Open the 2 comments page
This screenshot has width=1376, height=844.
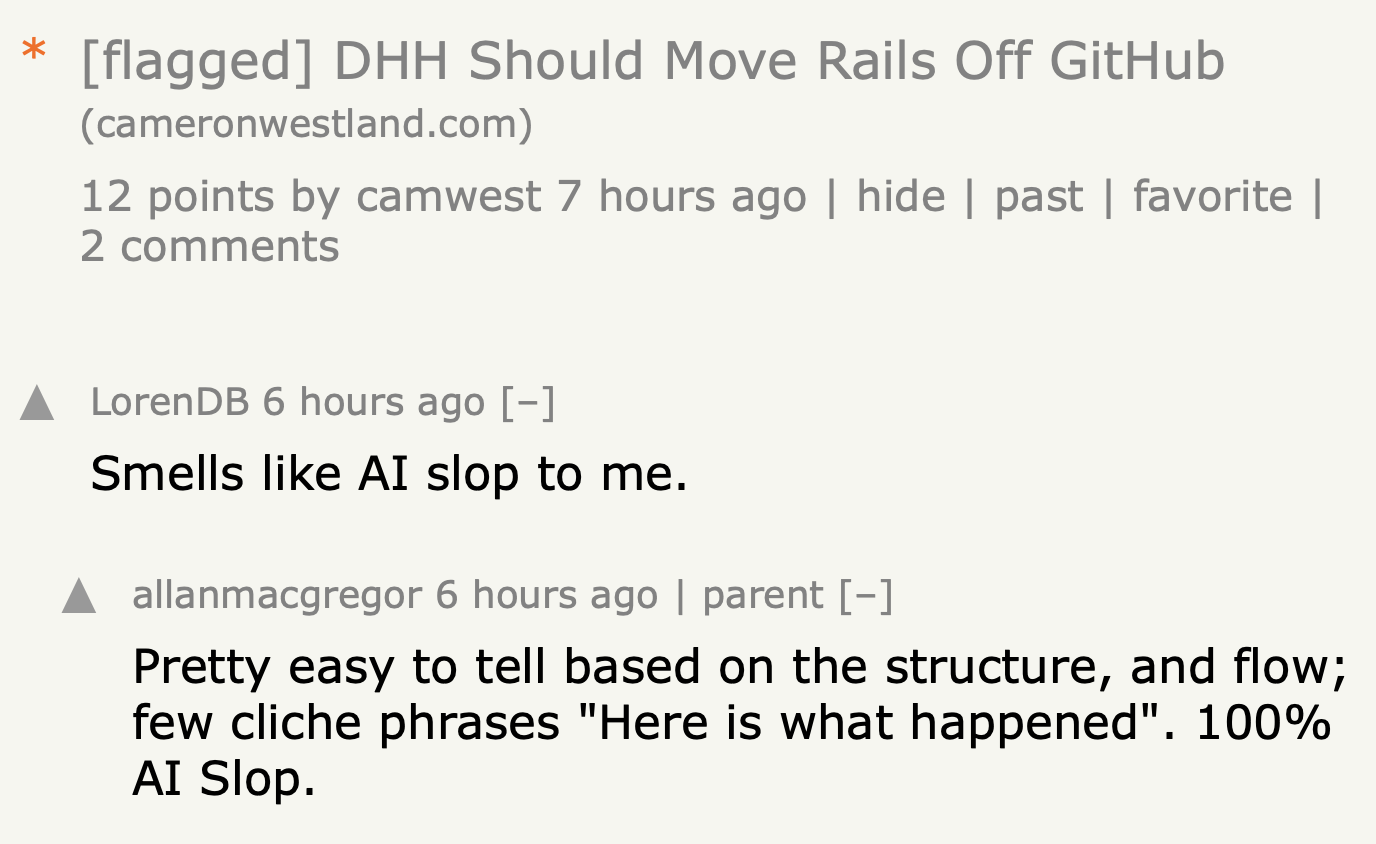210,245
